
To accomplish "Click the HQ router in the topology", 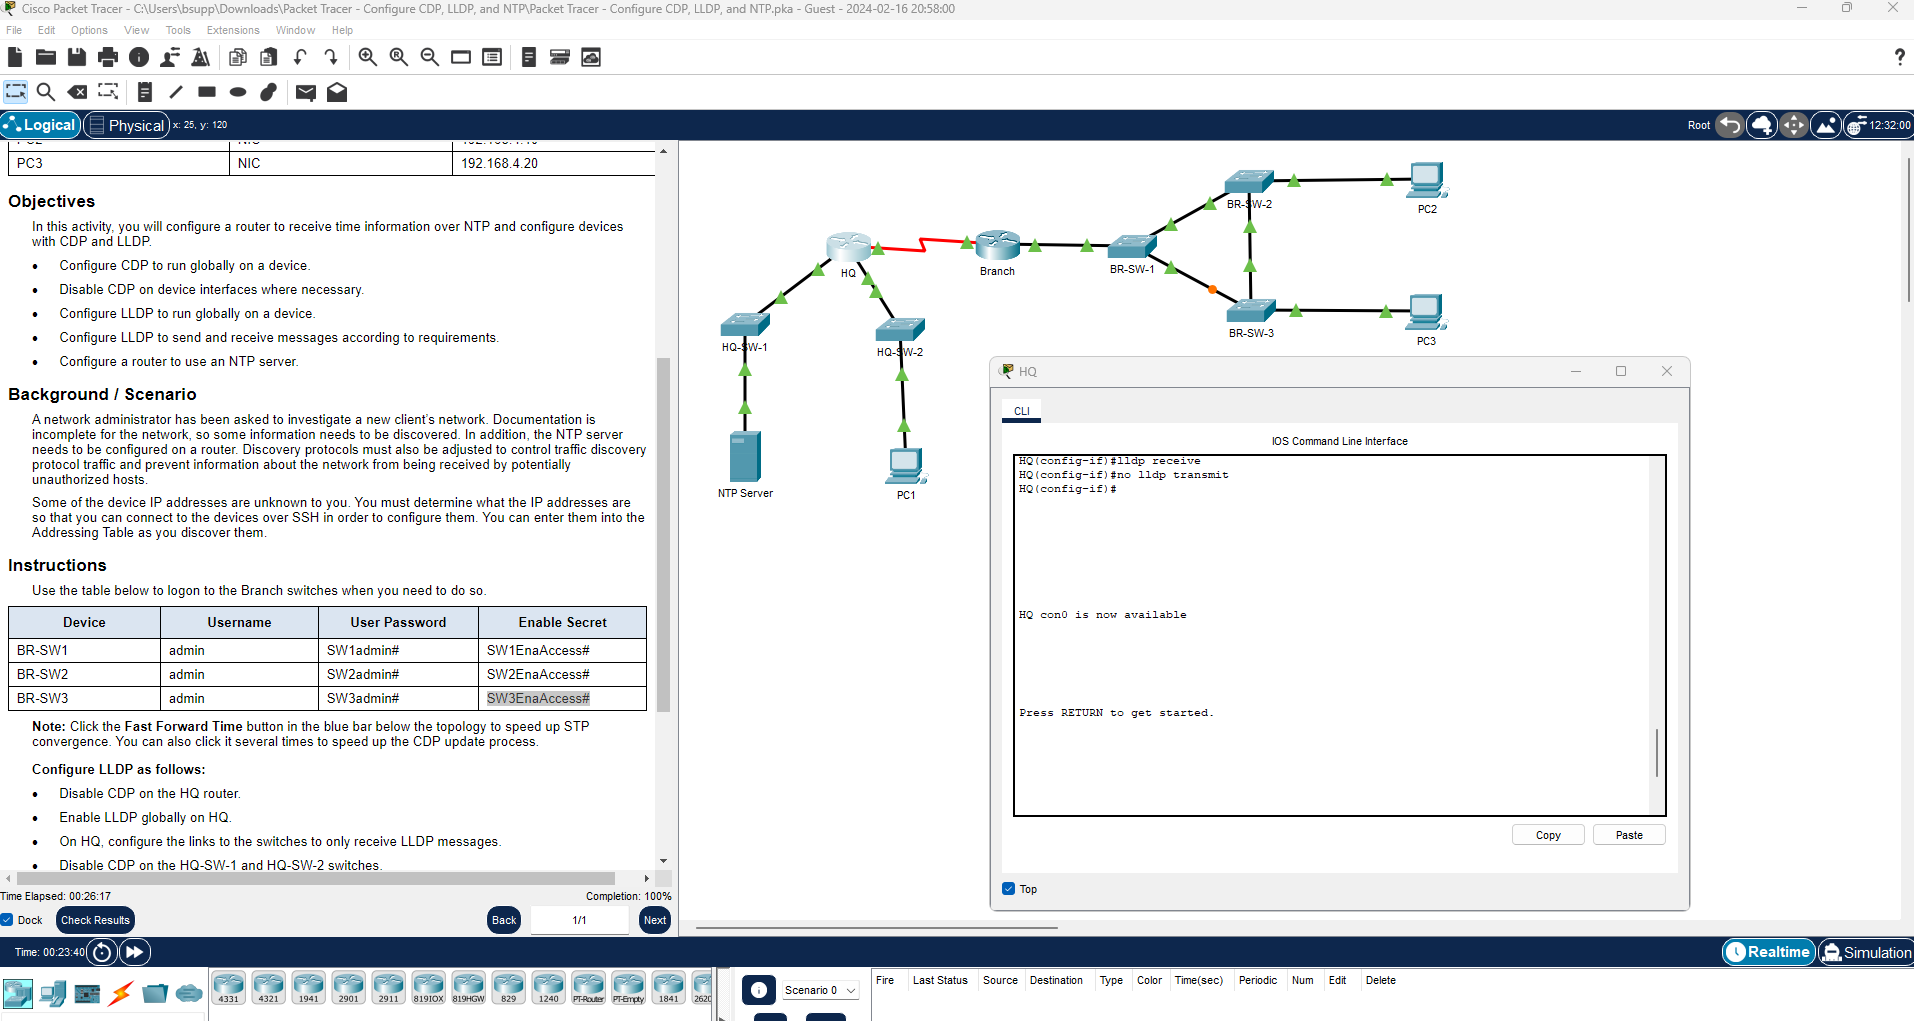I will pos(848,247).
